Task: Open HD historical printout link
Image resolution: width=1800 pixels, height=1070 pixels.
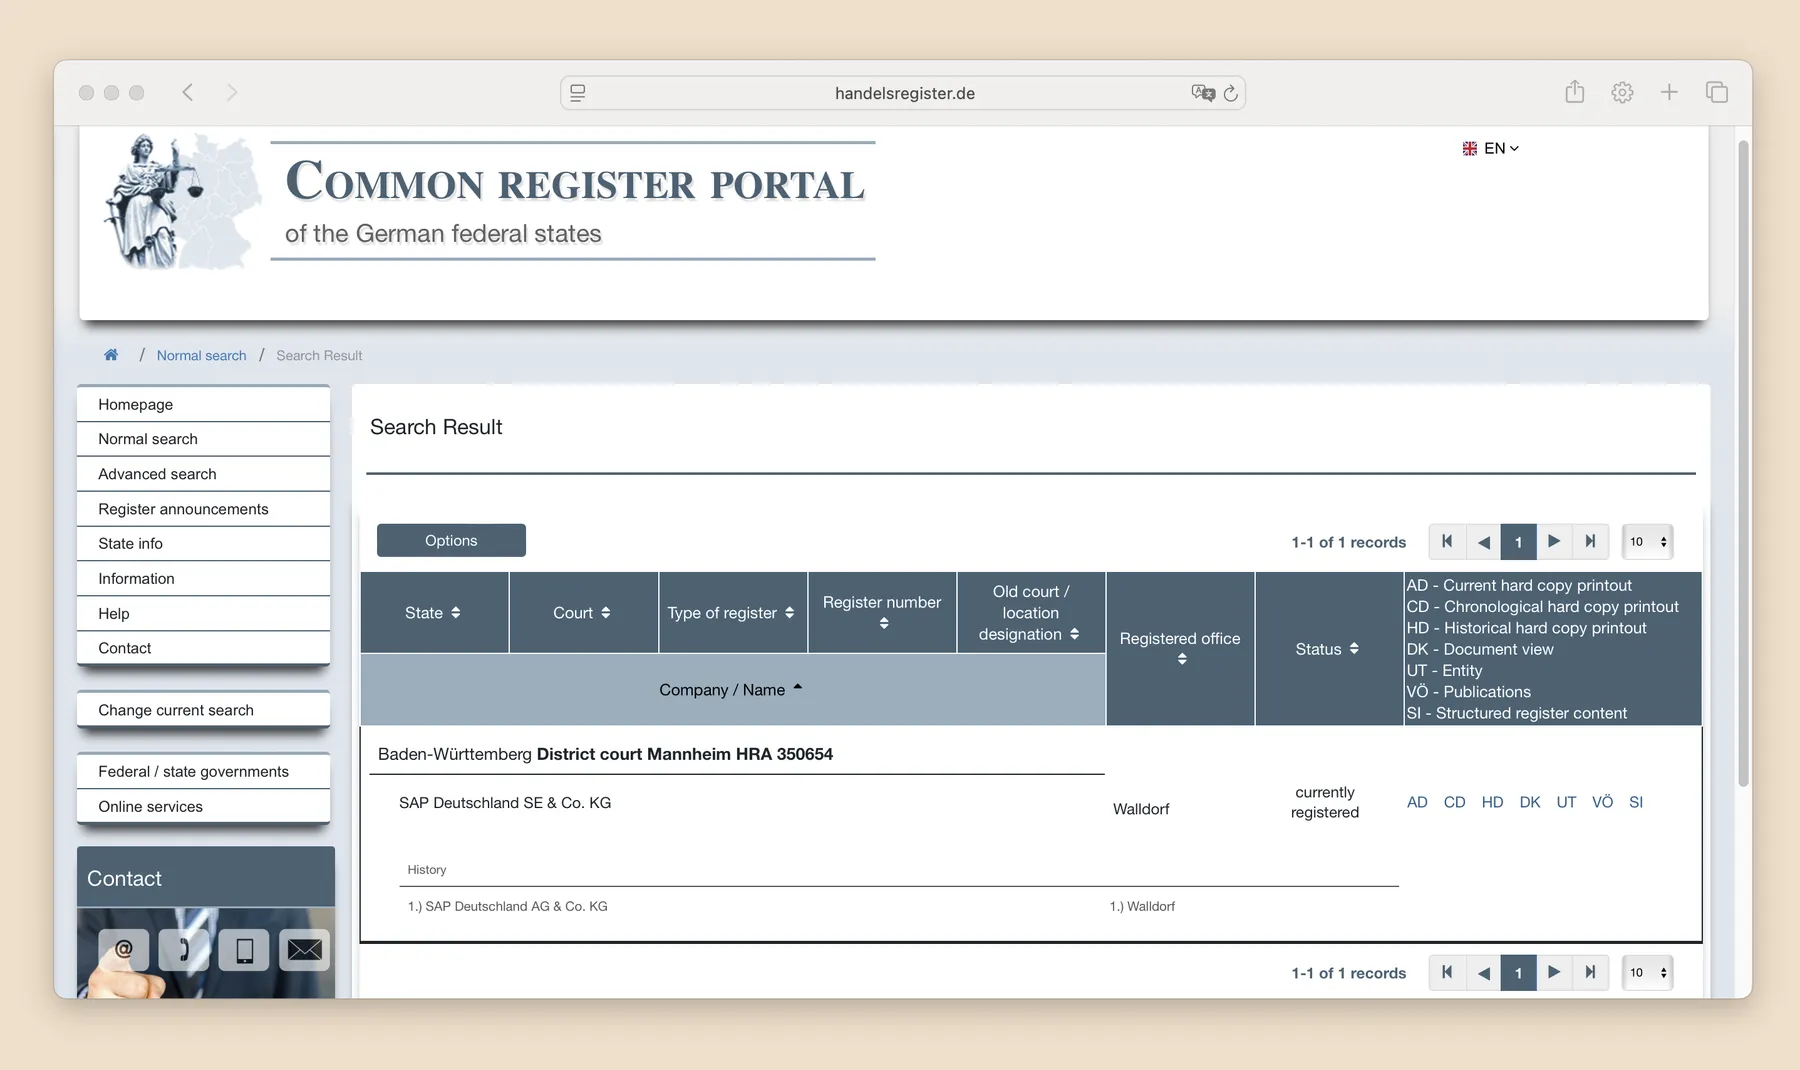Action: pyautogui.click(x=1492, y=802)
